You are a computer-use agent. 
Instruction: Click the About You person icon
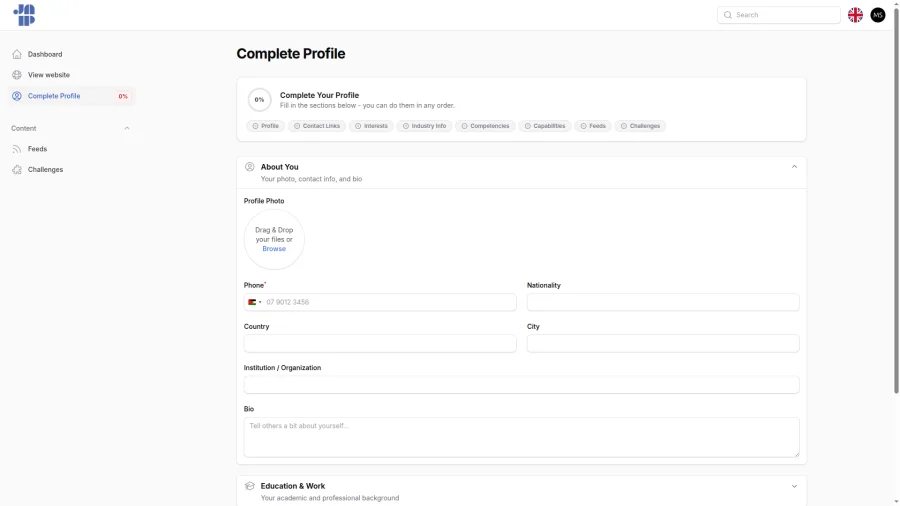click(250, 167)
